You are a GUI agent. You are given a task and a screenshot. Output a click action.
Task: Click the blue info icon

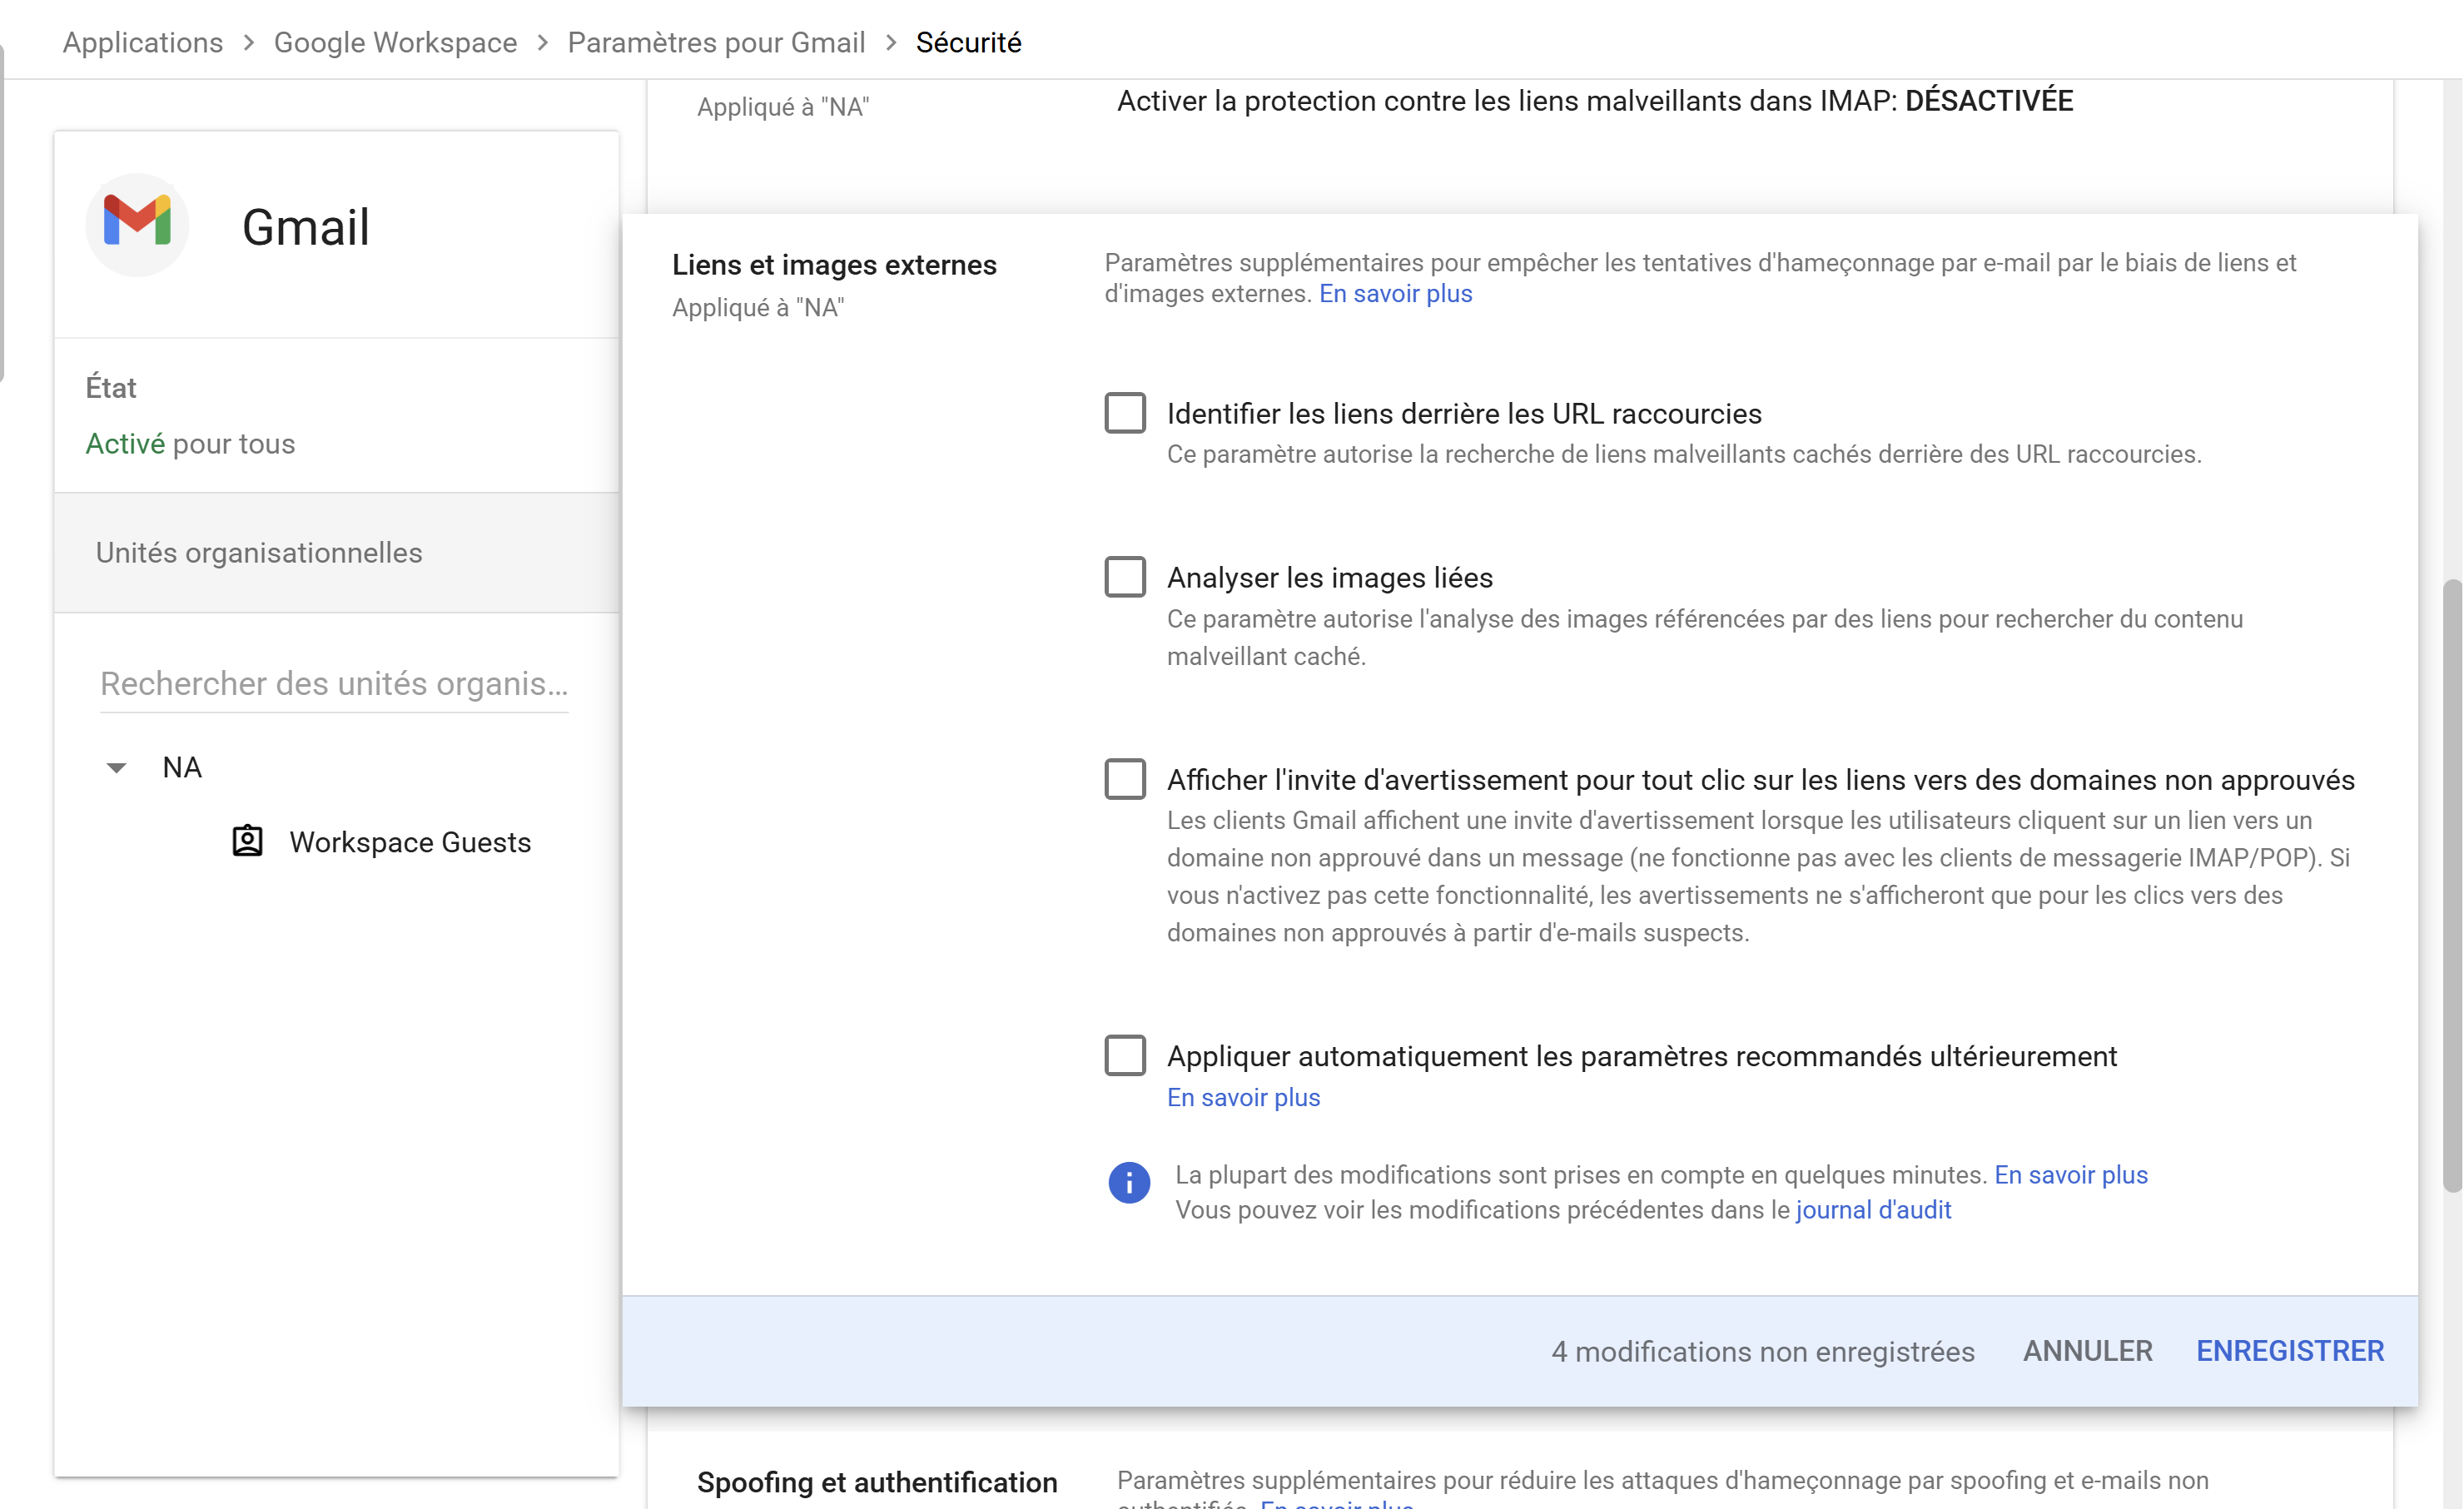pos(1129,1183)
